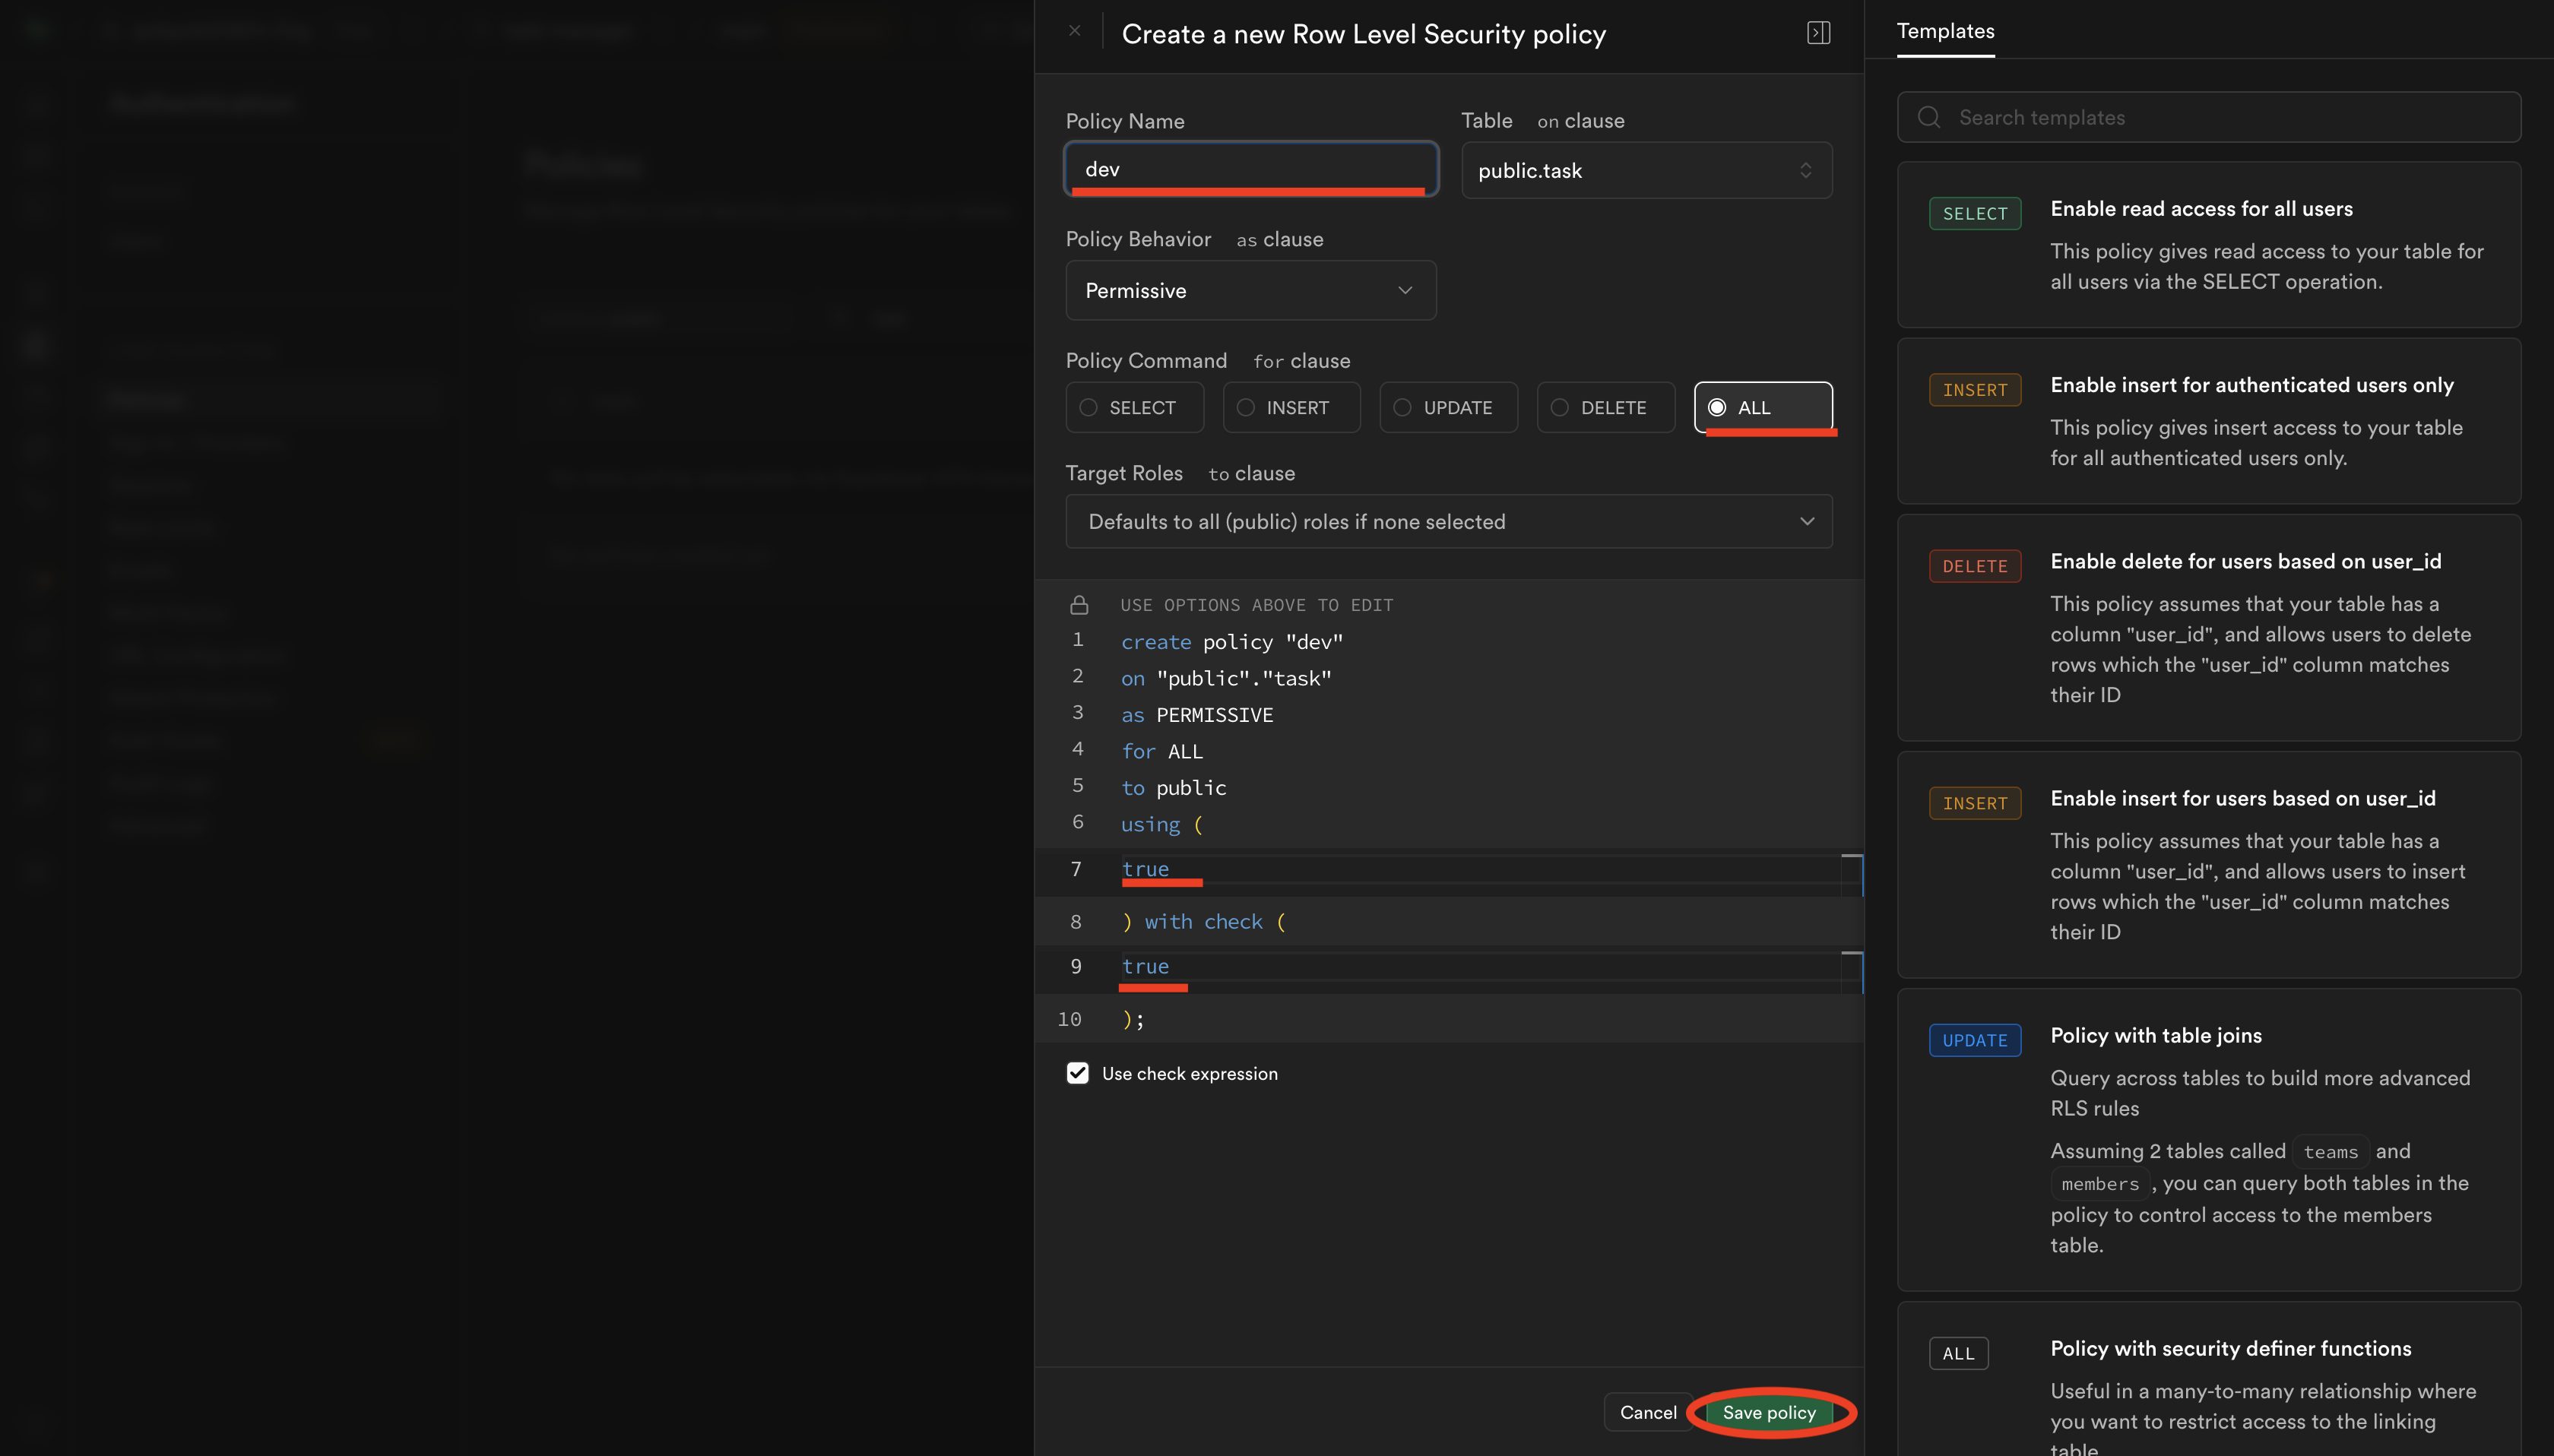Open the public.task table selector
Viewport: 2554px width, 1456px height.
coord(1646,171)
